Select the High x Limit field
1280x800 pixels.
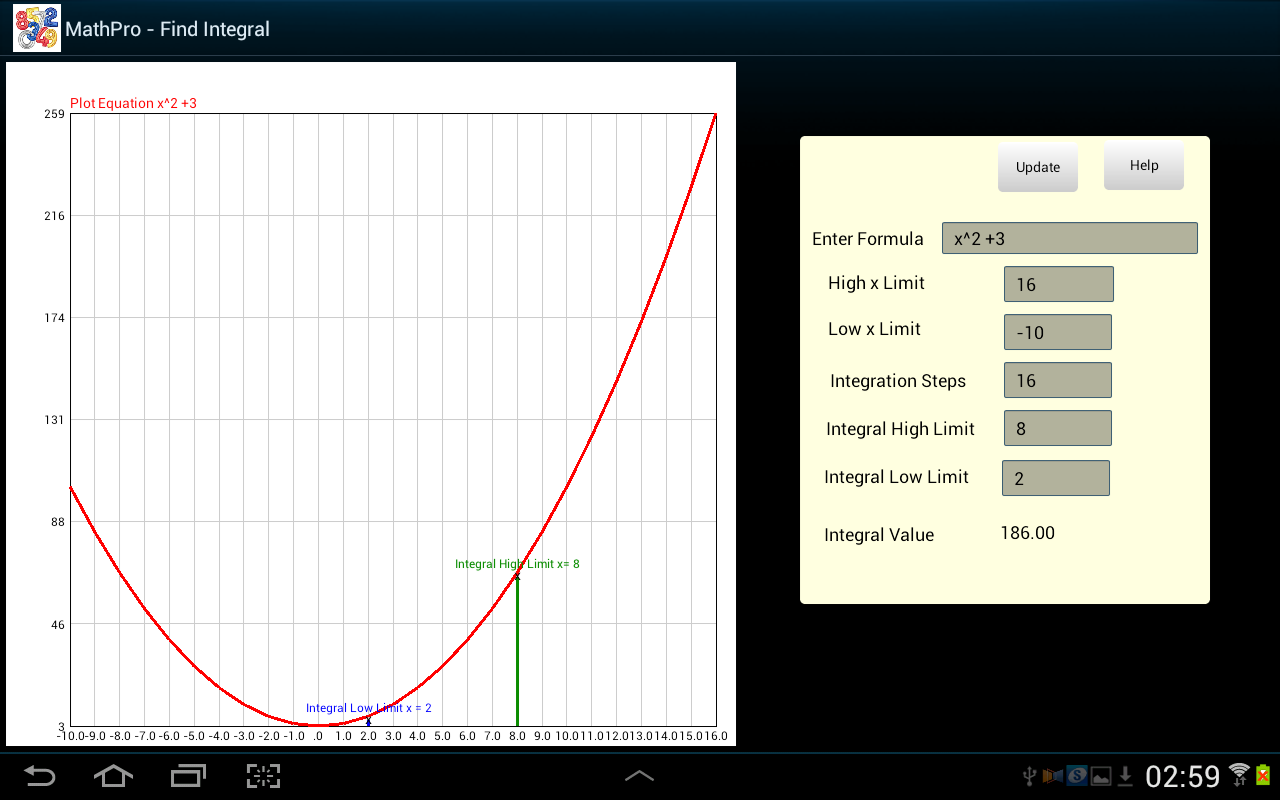(1058, 283)
